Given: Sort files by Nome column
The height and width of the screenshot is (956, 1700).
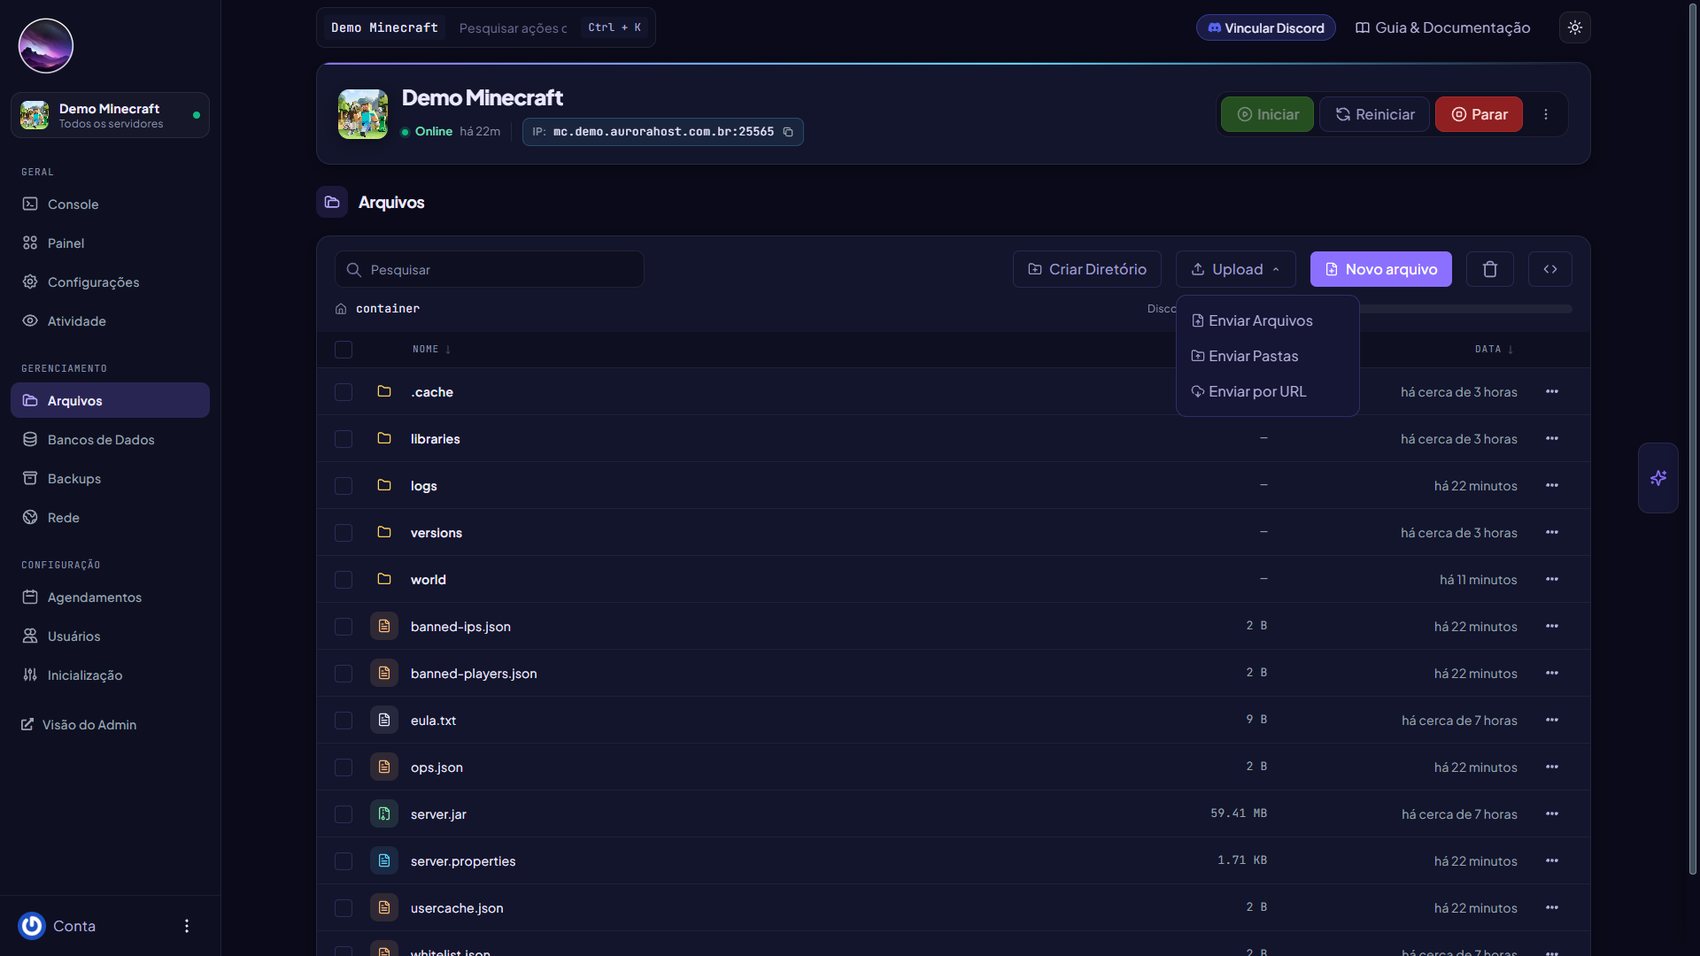Looking at the screenshot, I should pos(432,349).
